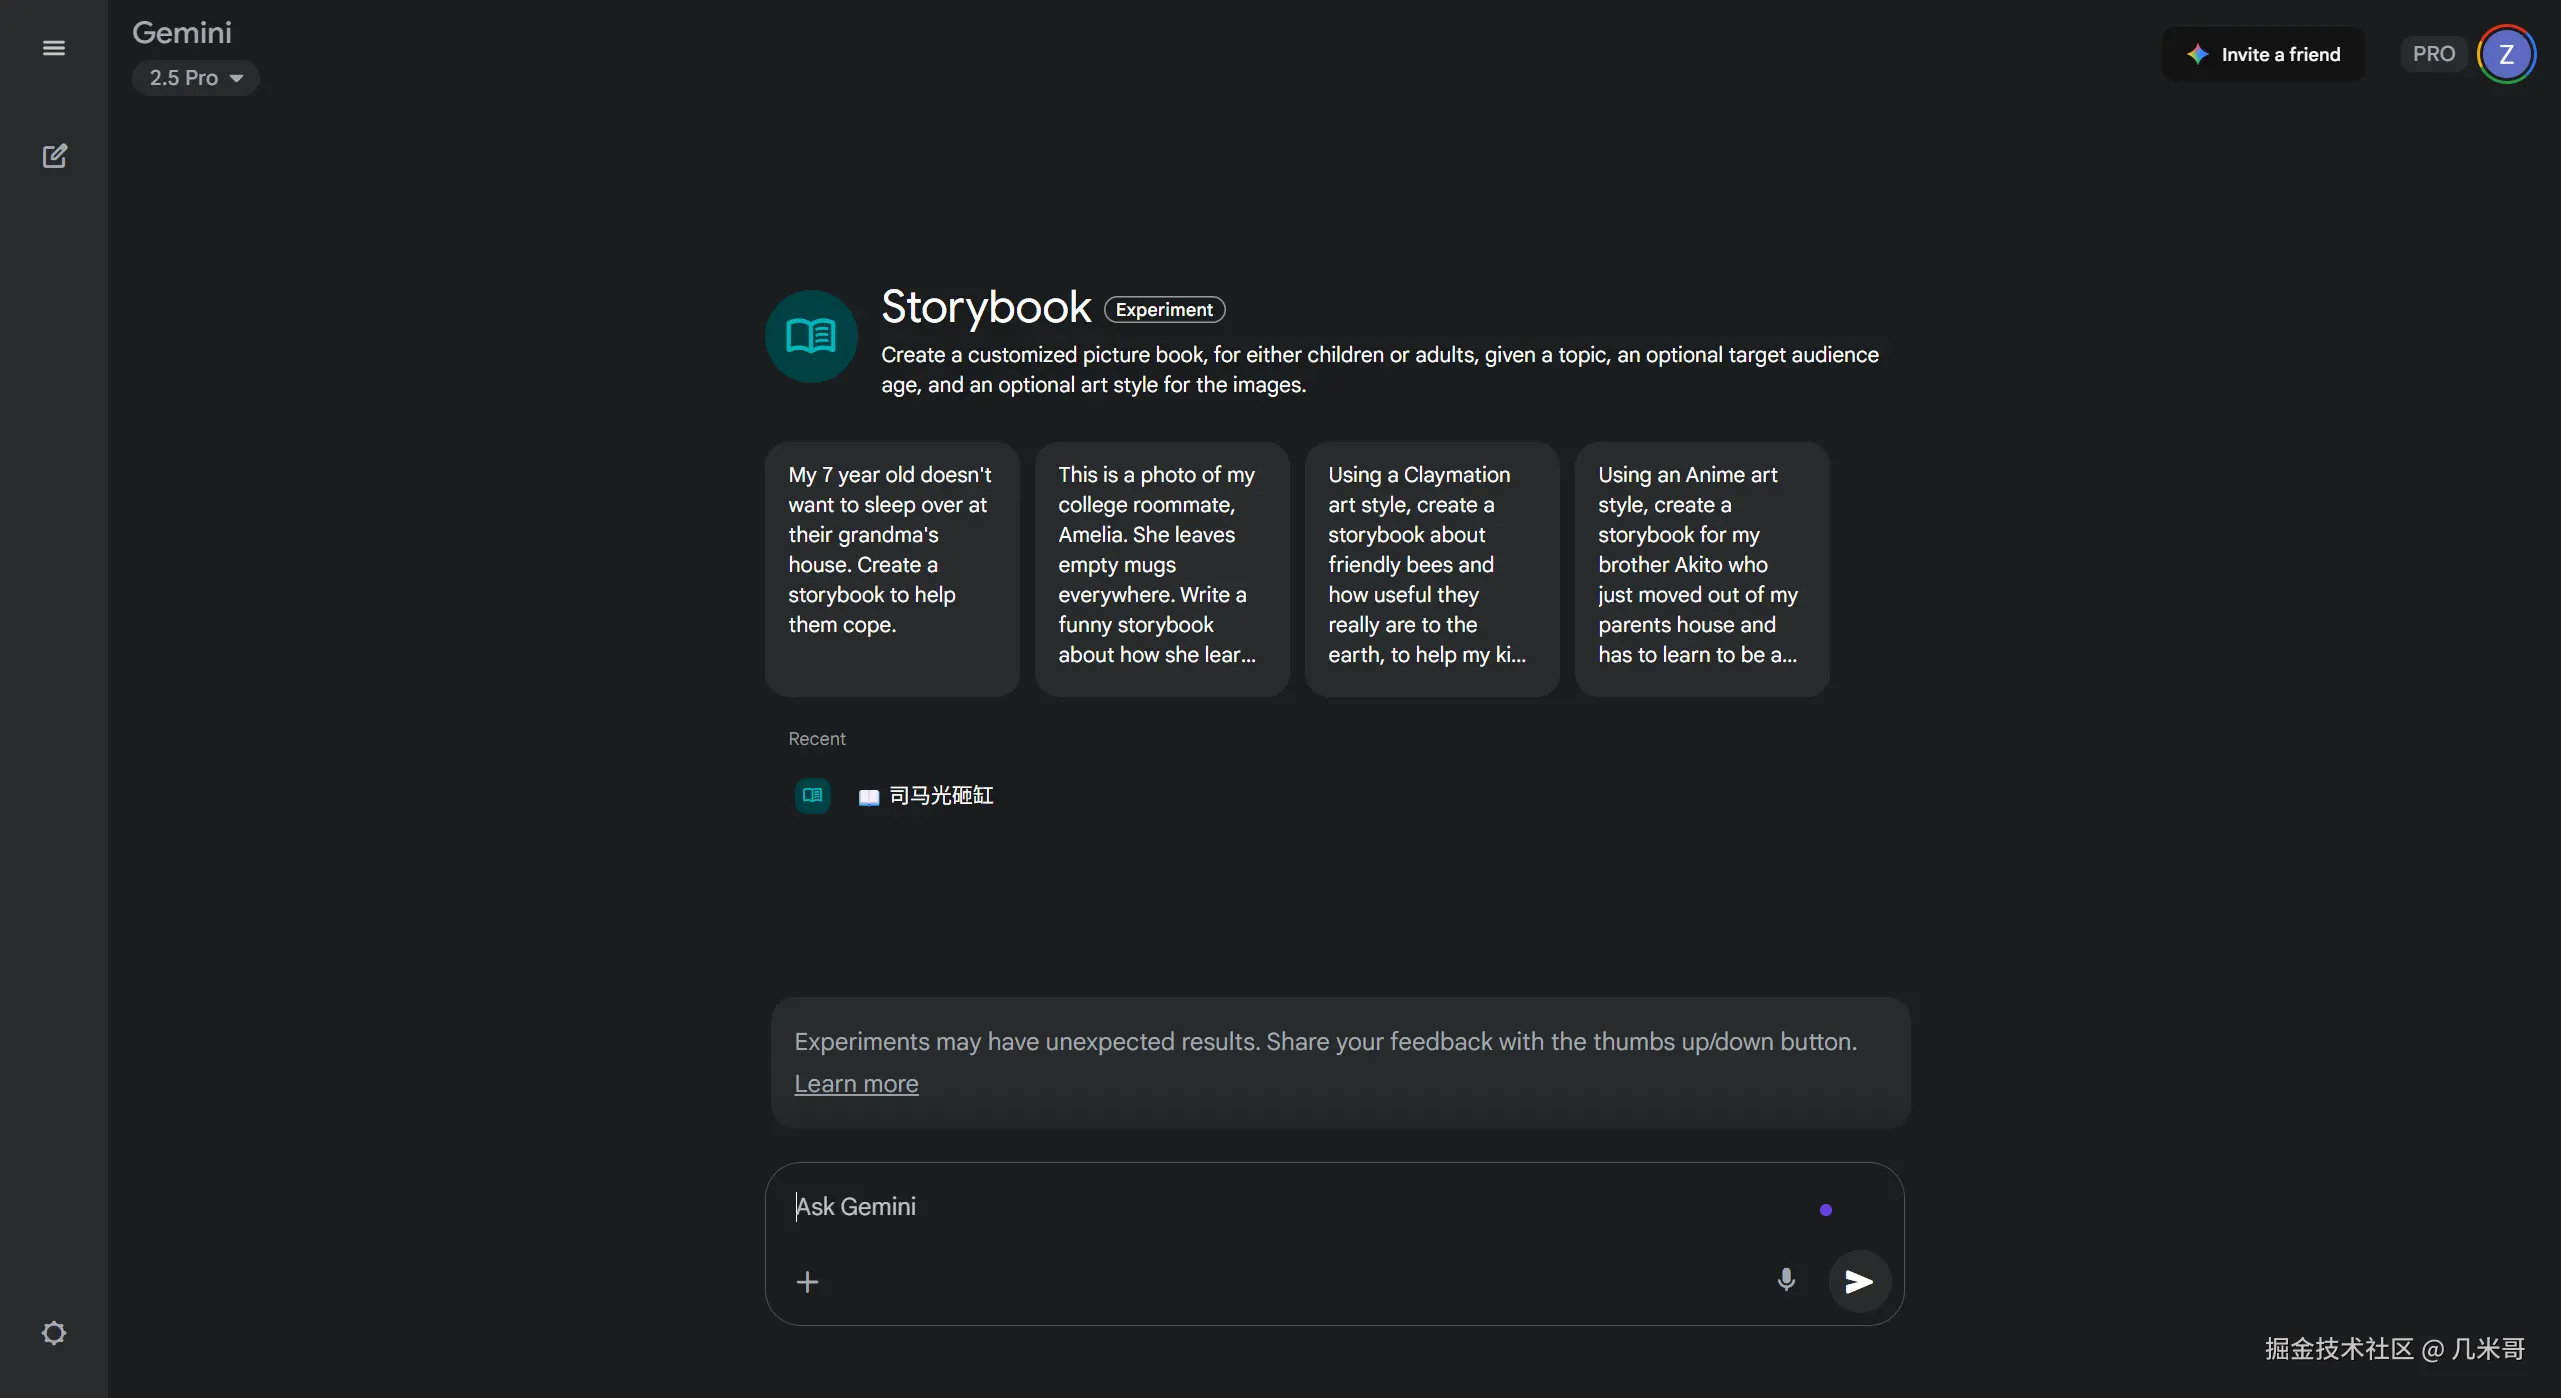The width and height of the screenshot is (2561, 1398).
Task: Select the 7 year old sleepover prompt card
Action: 890,568
